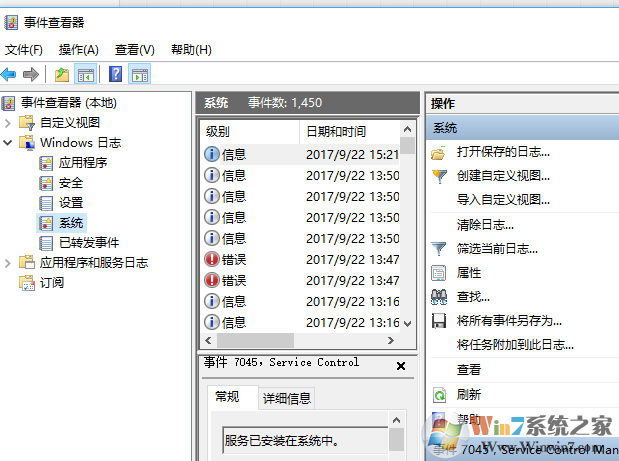The height and width of the screenshot is (461, 619).
Task: Open the 已转发事件 log
Action: pos(89,243)
